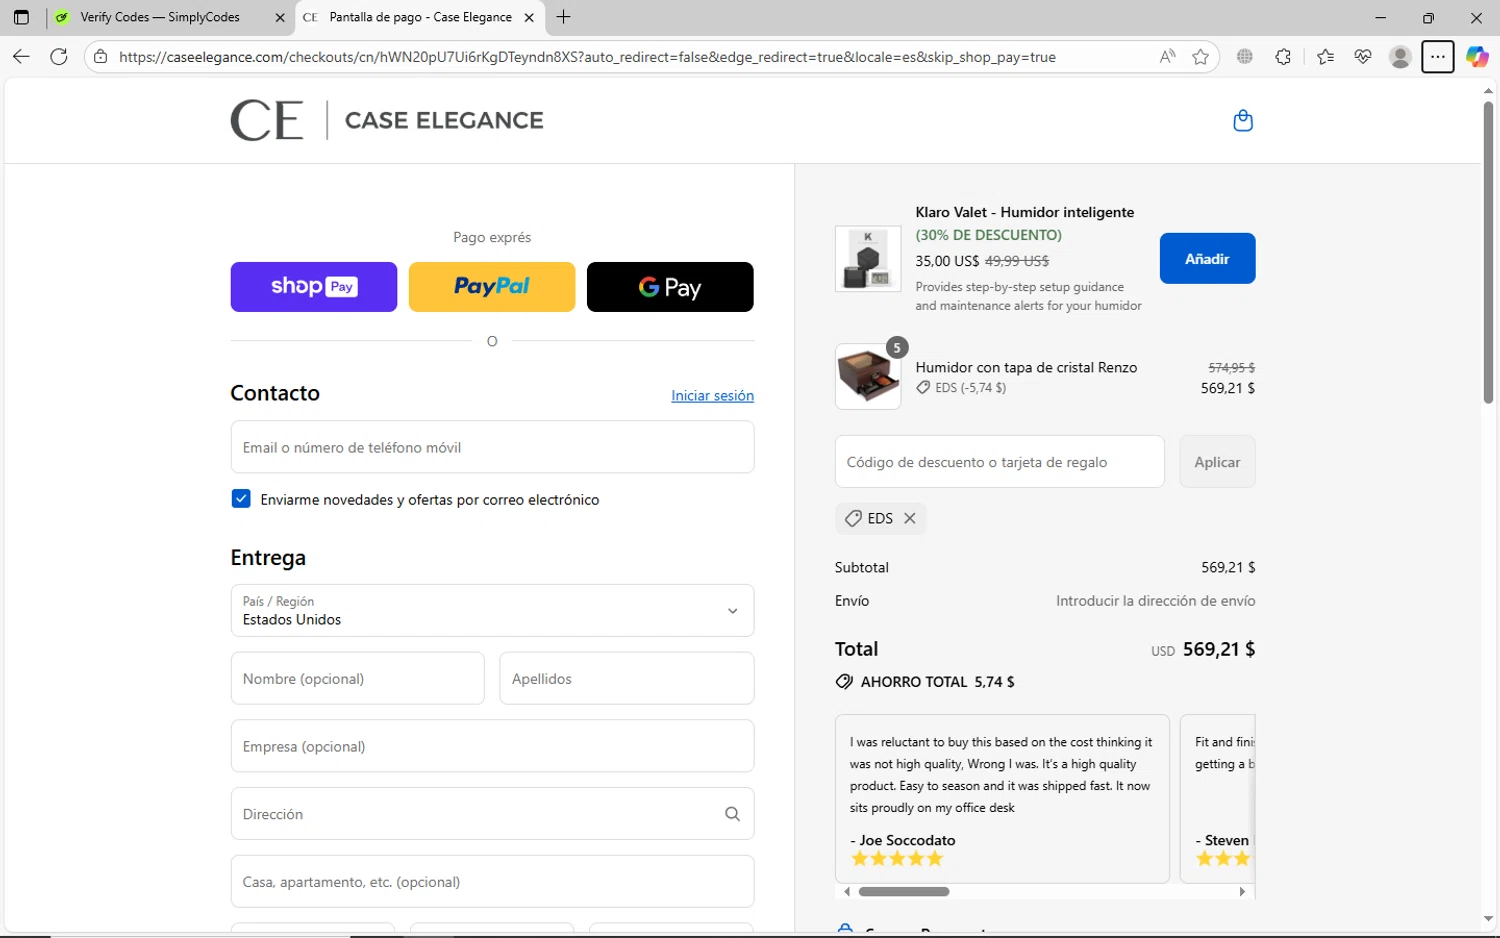Focus the Empresa (opcional) field
The width and height of the screenshot is (1500, 938).
492,746
